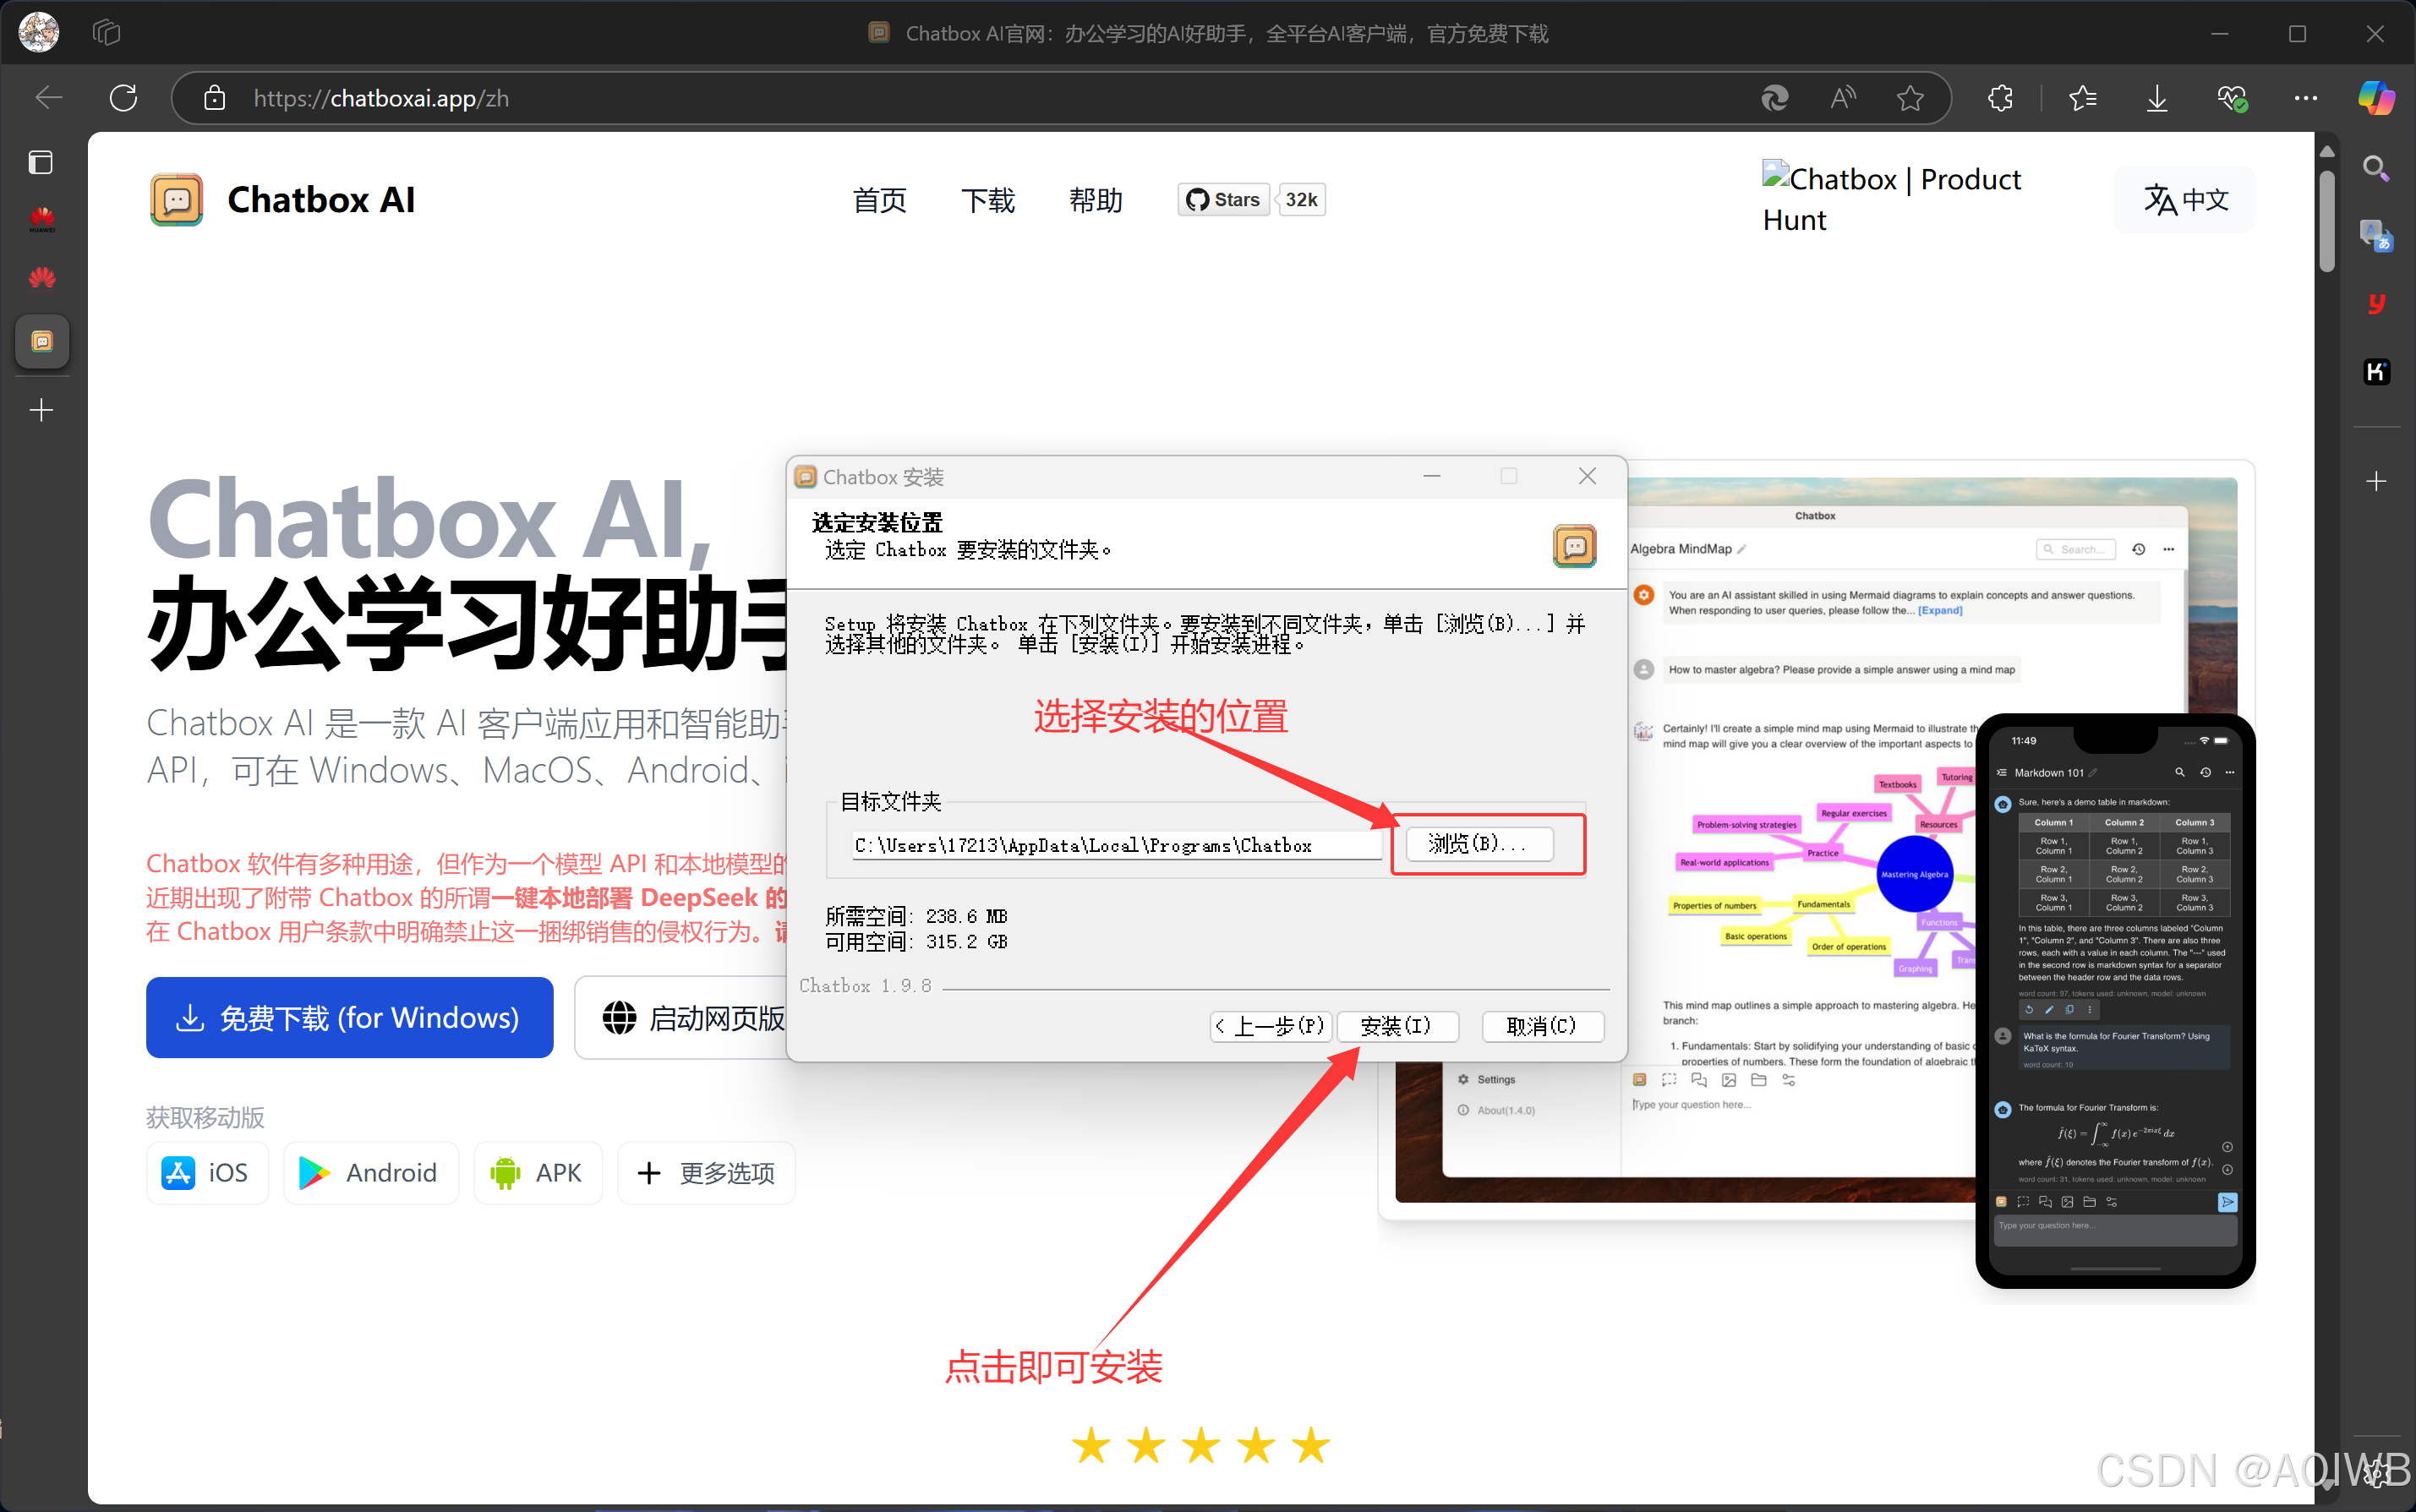Viewport: 2416px width, 1512px height.
Task: Click the translate icon in right sidebar
Action: coord(2376,236)
